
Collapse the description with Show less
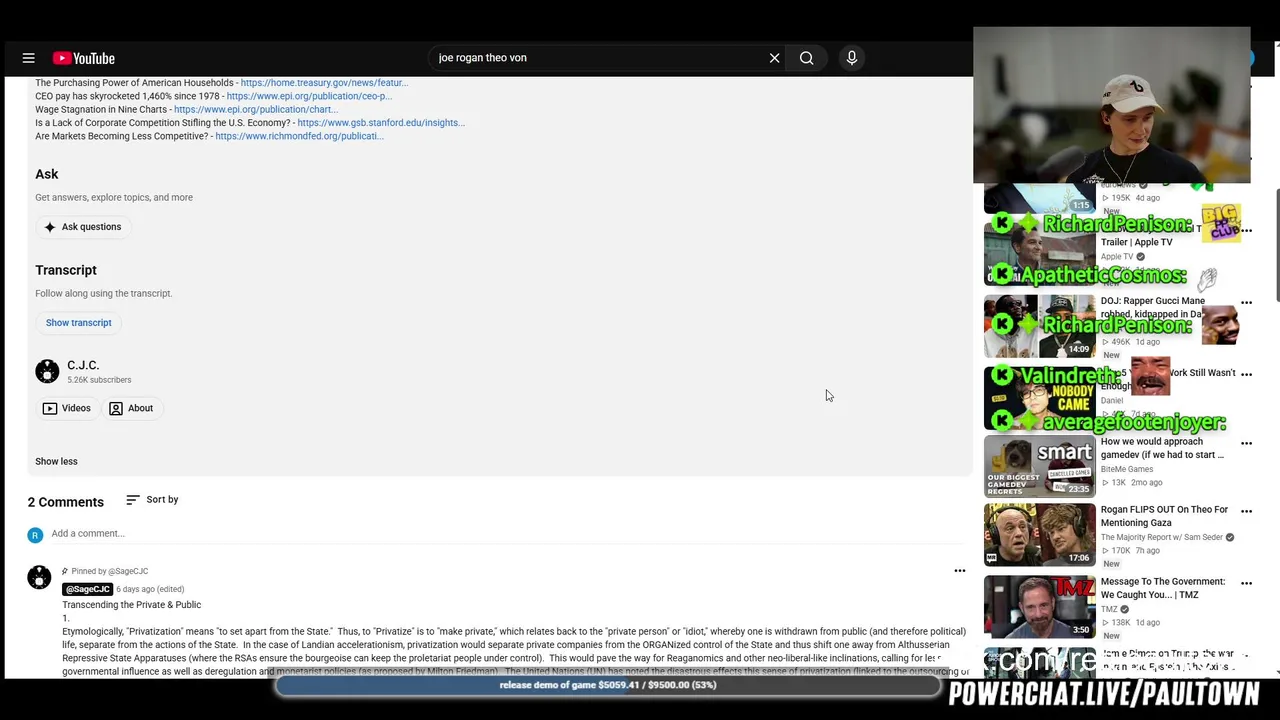(56, 461)
